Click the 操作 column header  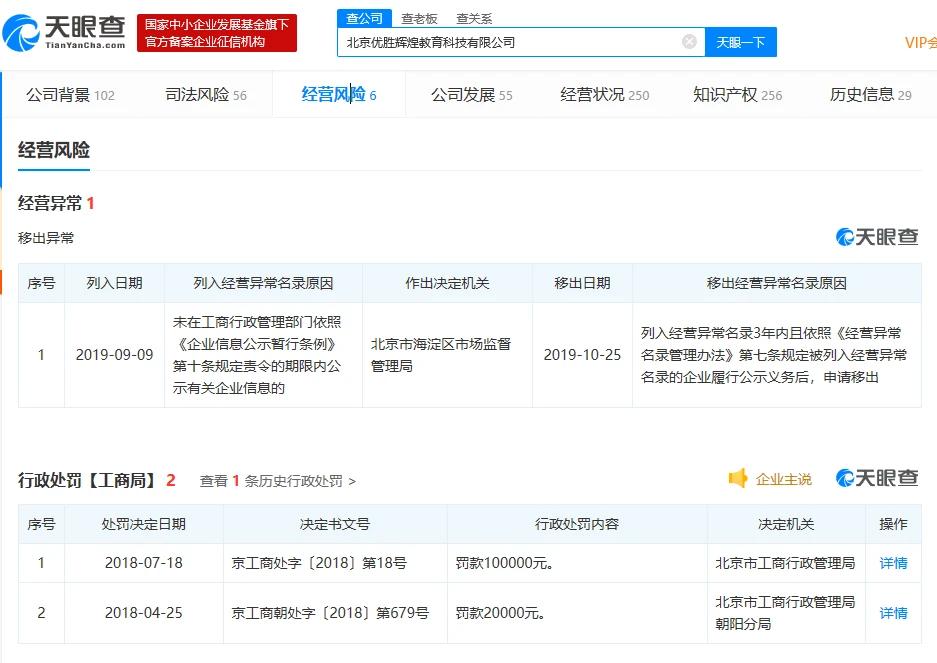coord(893,524)
